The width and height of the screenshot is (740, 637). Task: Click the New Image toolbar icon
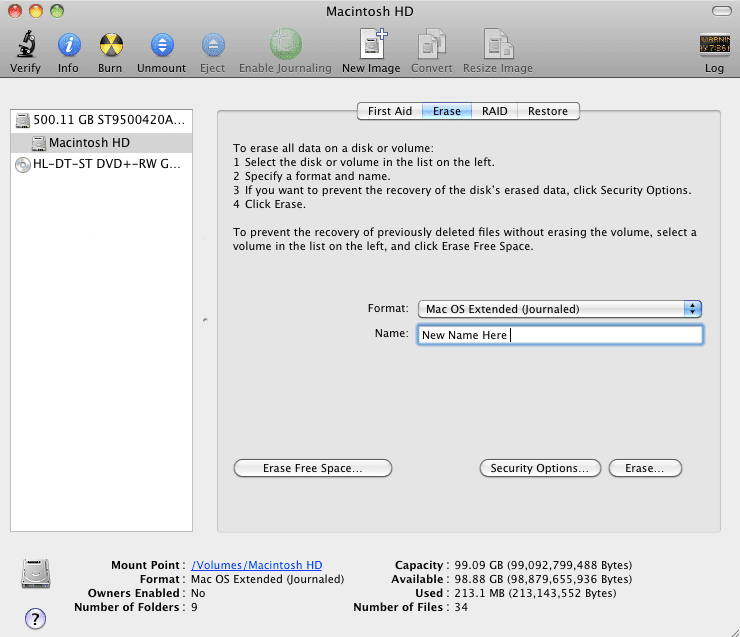point(371,45)
